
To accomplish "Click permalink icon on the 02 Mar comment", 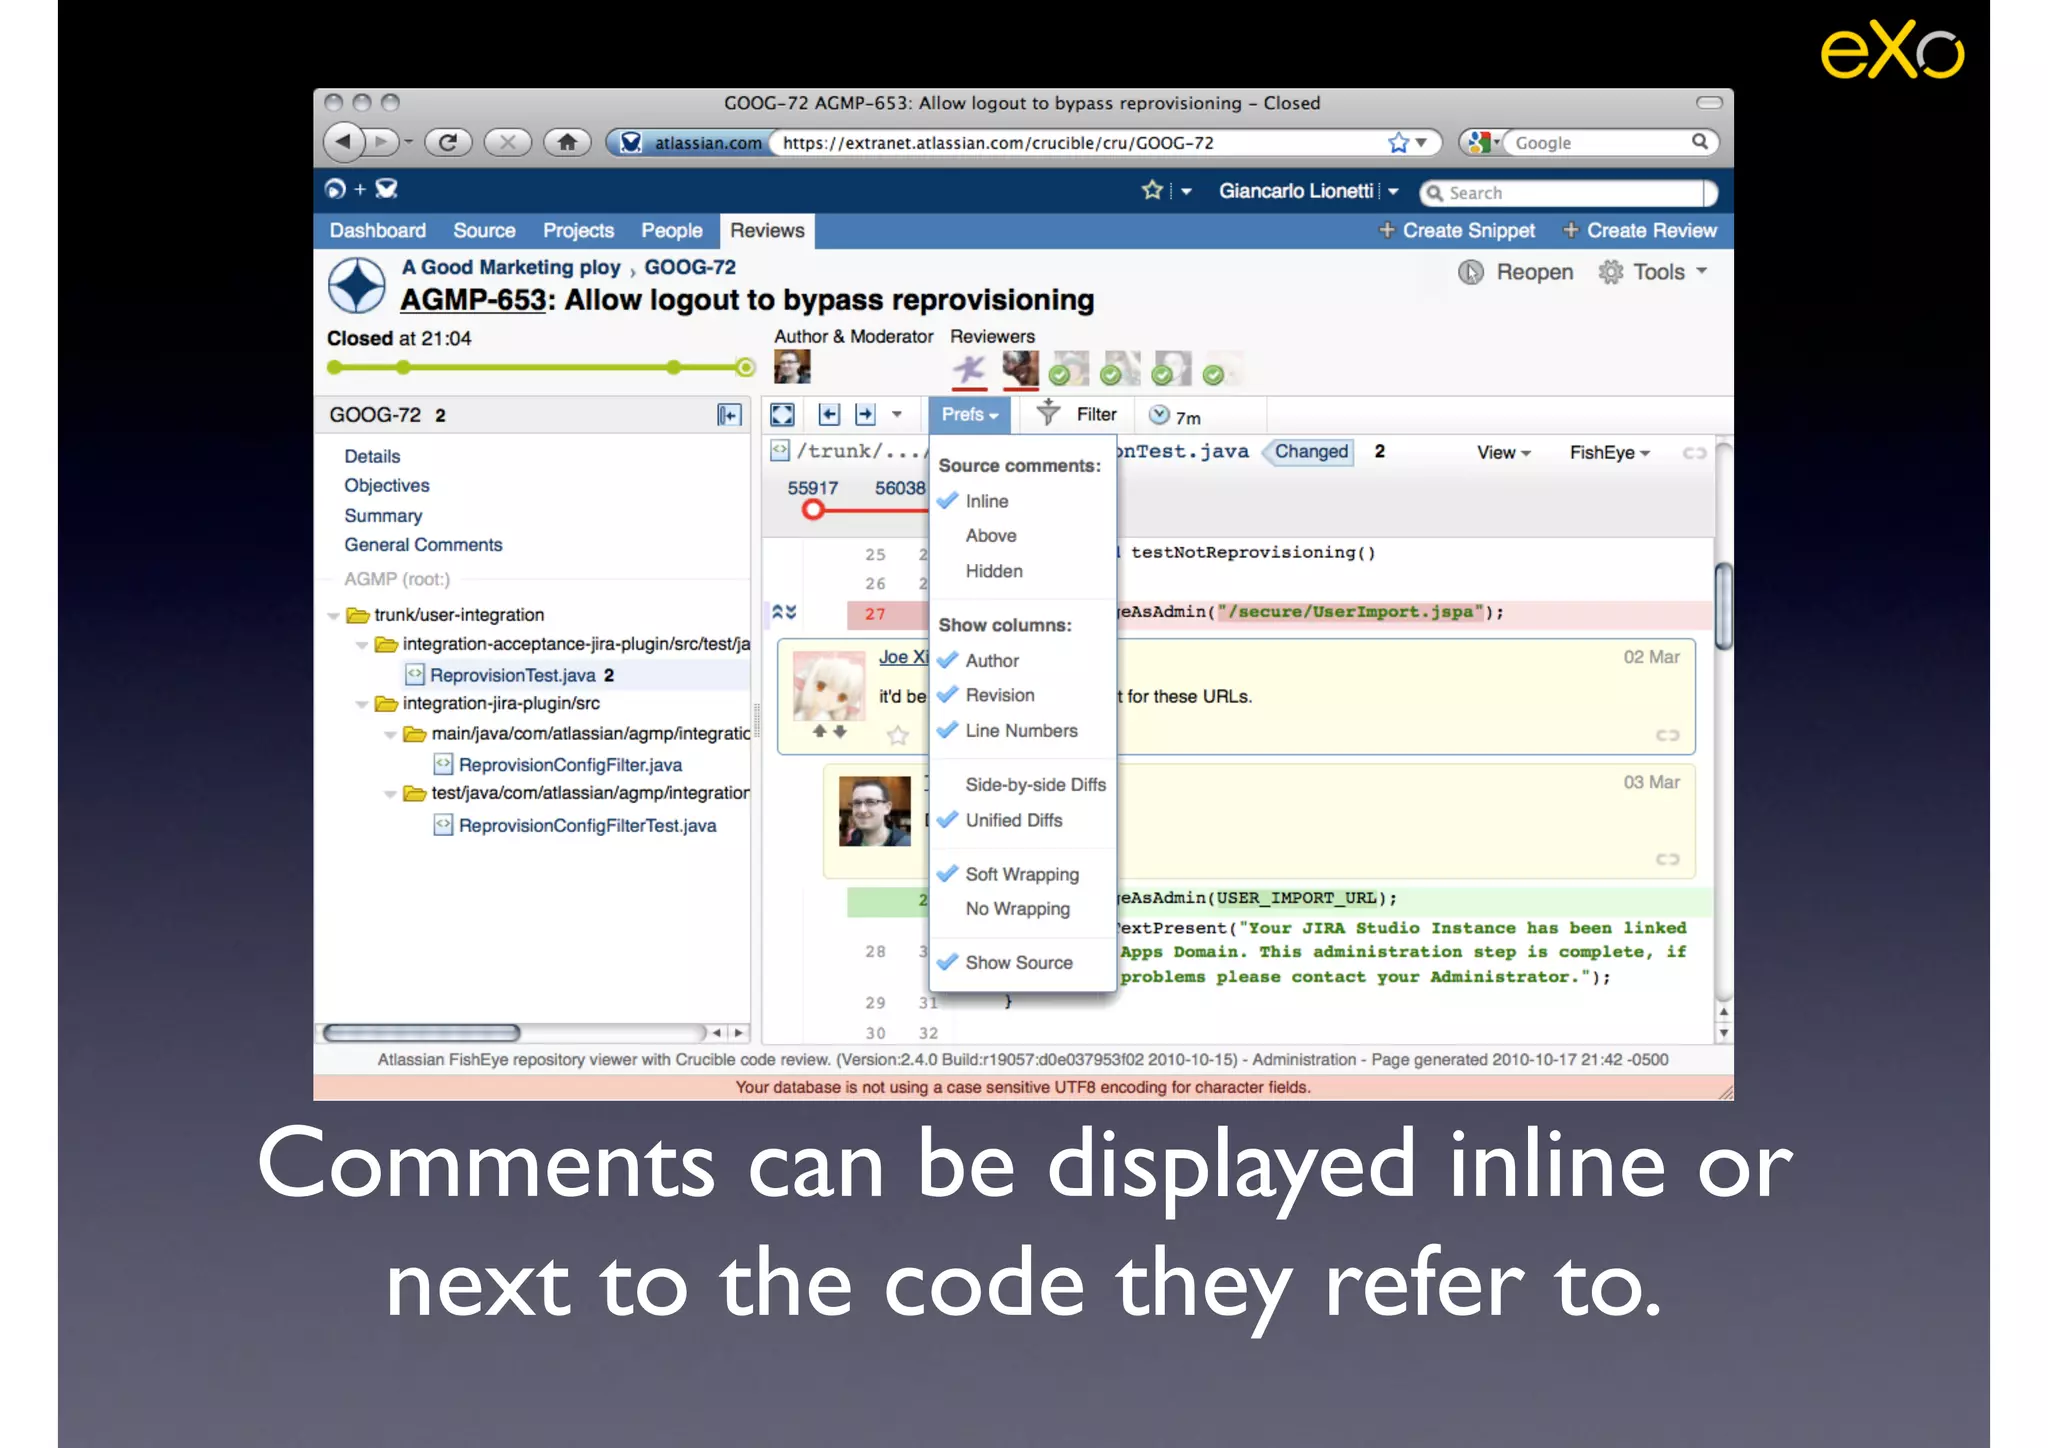I will [x=1667, y=735].
